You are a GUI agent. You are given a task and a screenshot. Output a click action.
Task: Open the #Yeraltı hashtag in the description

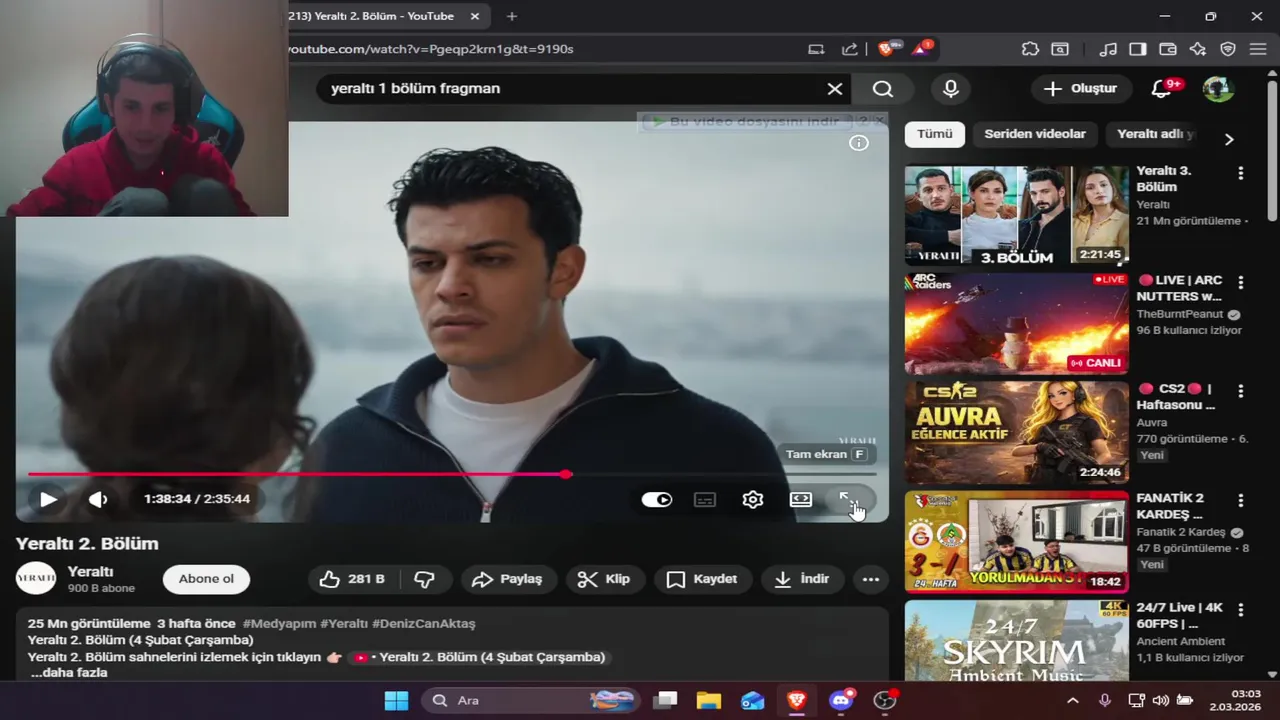[x=344, y=623]
